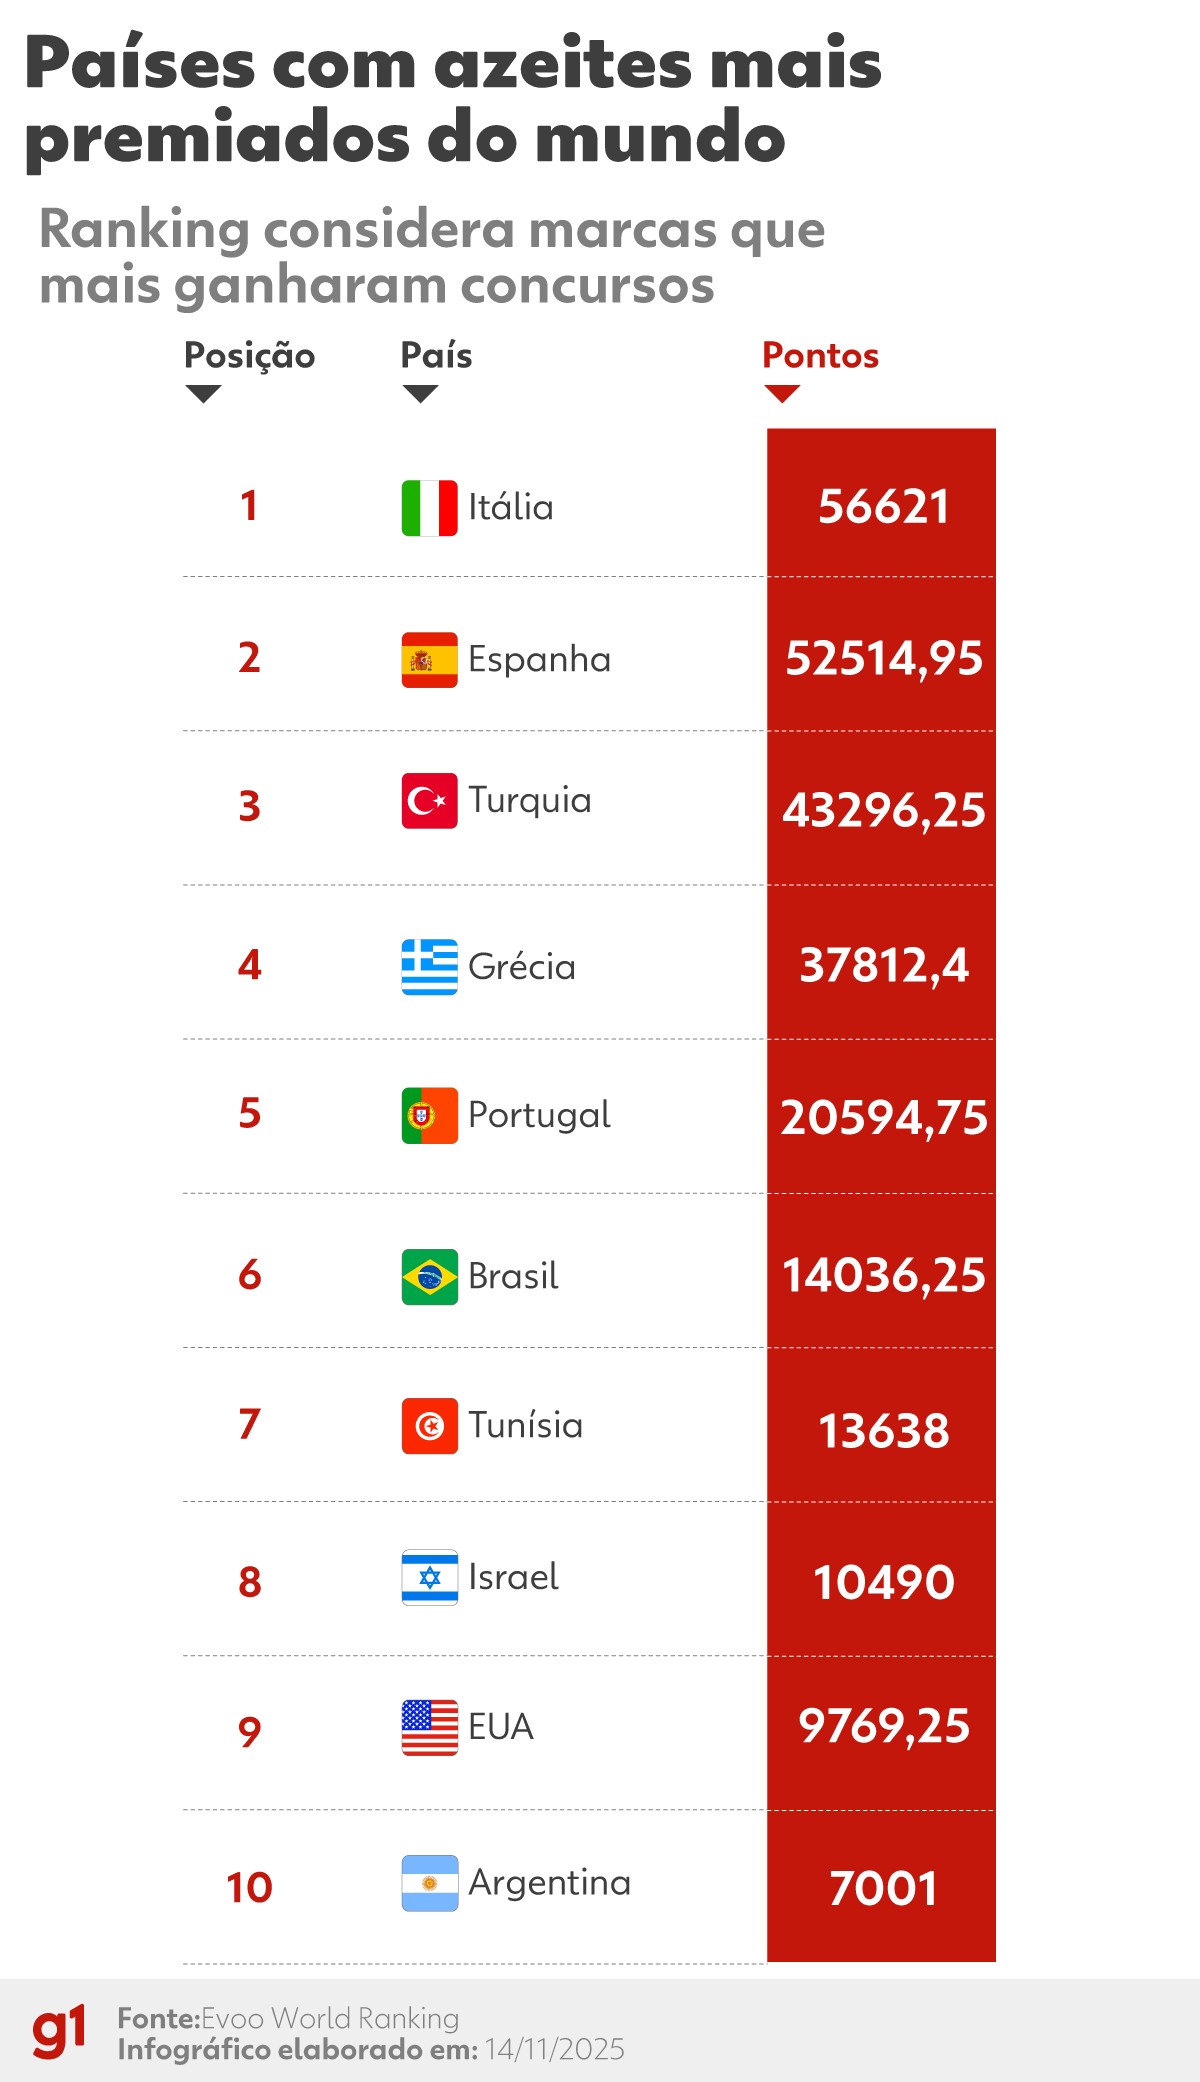The height and width of the screenshot is (2082, 1200).
Task: Click the Brazil flag icon
Action: [x=429, y=1277]
